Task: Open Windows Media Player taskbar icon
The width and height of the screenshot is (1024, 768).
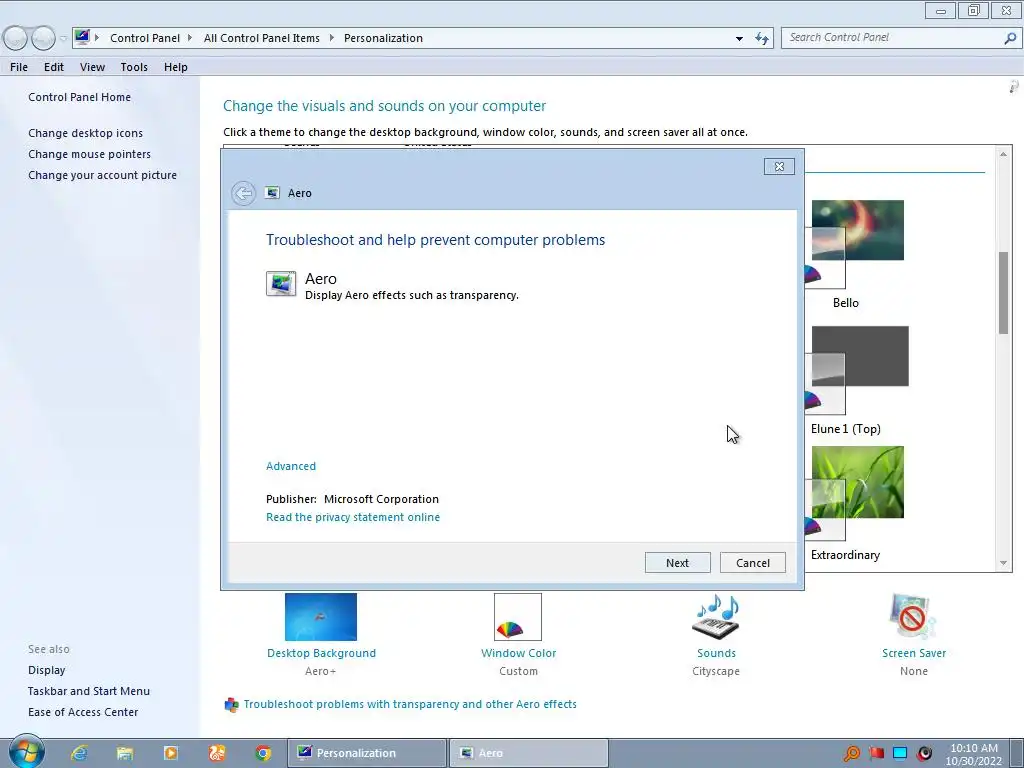Action: (170, 753)
